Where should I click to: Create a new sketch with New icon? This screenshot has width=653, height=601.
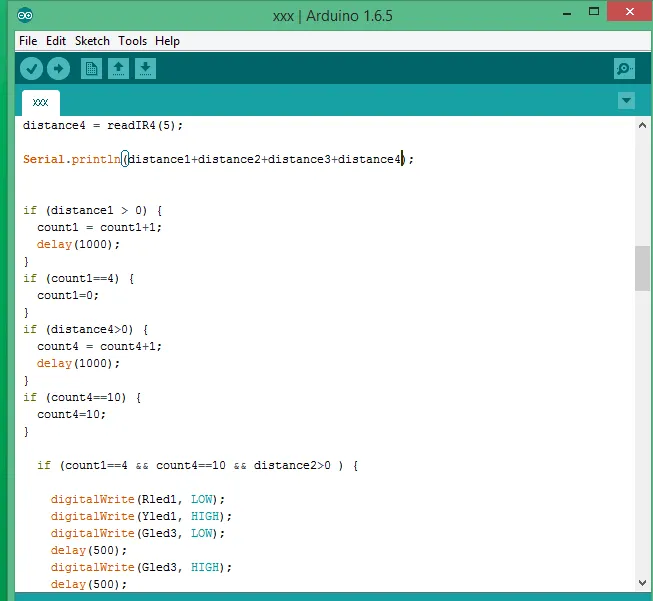tap(91, 69)
